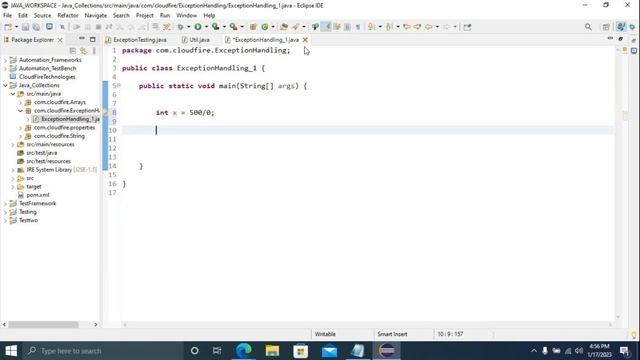Open File Explorer from the taskbar
The height and width of the screenshot is (360, 640).
[272, 351]
